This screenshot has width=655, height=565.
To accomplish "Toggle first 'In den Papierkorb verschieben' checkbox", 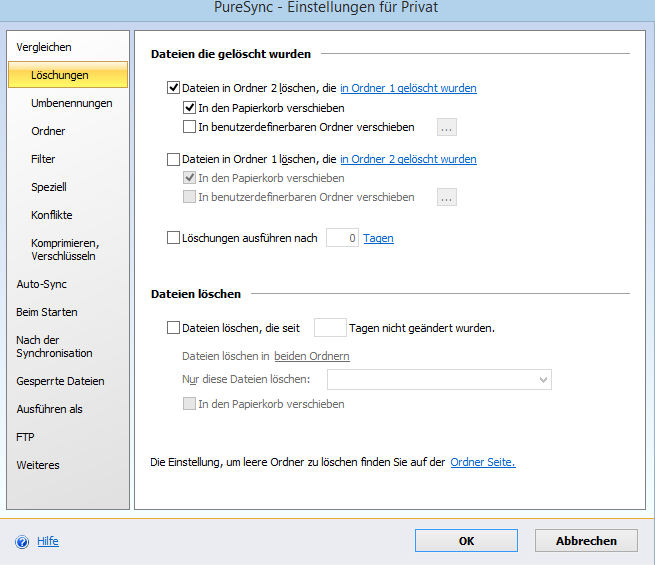I will (x=189, y=108).
